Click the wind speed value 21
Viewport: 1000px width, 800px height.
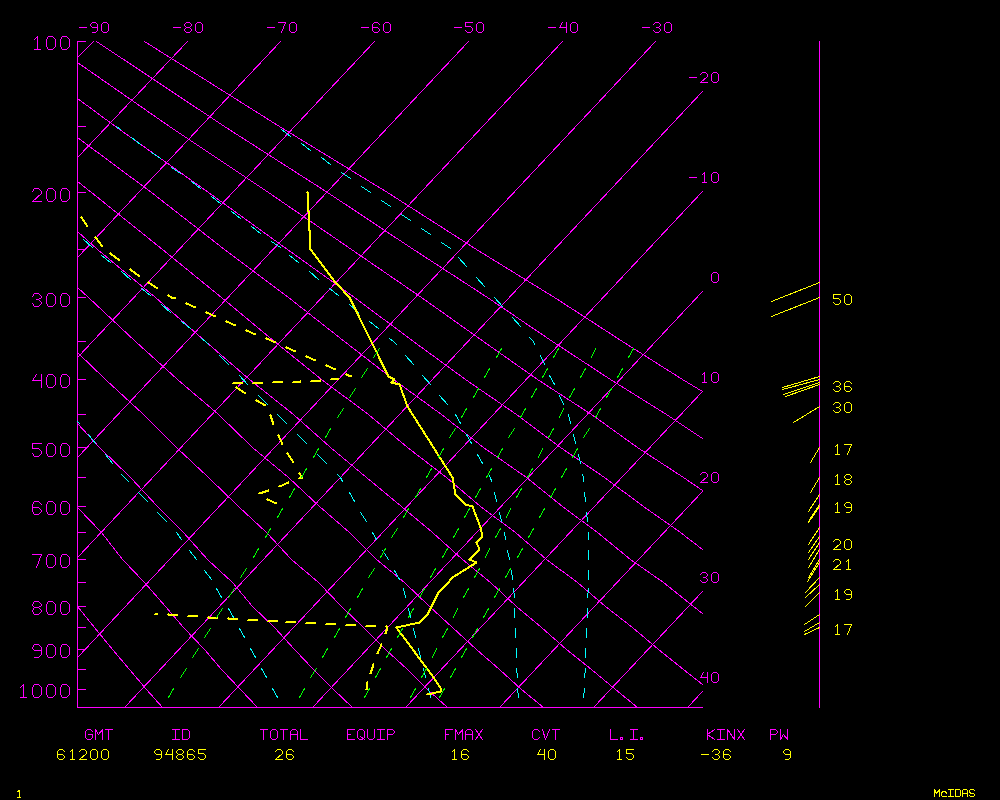point(842,565)
